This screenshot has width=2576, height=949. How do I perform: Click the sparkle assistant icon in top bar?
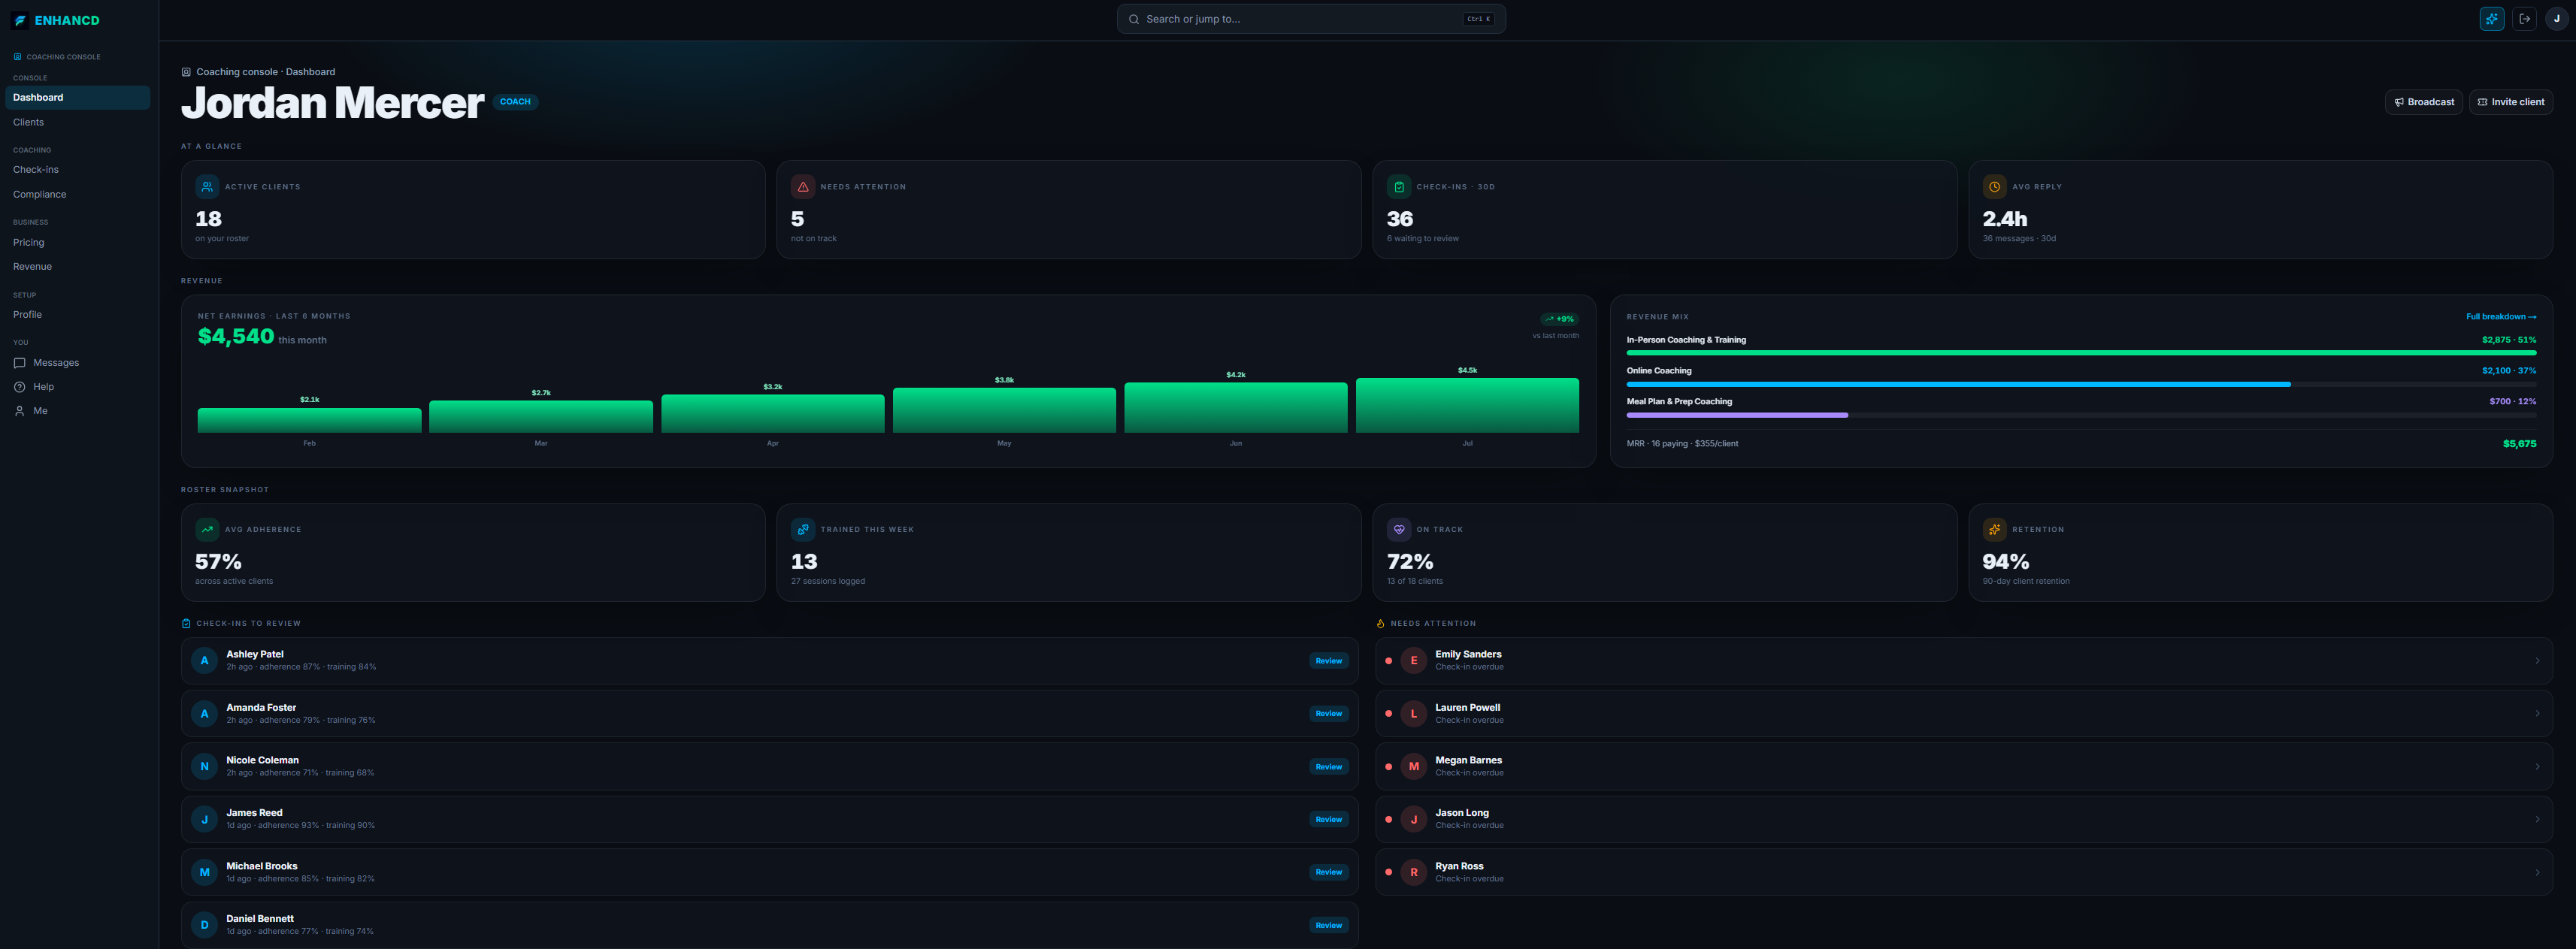(2492, 19)
